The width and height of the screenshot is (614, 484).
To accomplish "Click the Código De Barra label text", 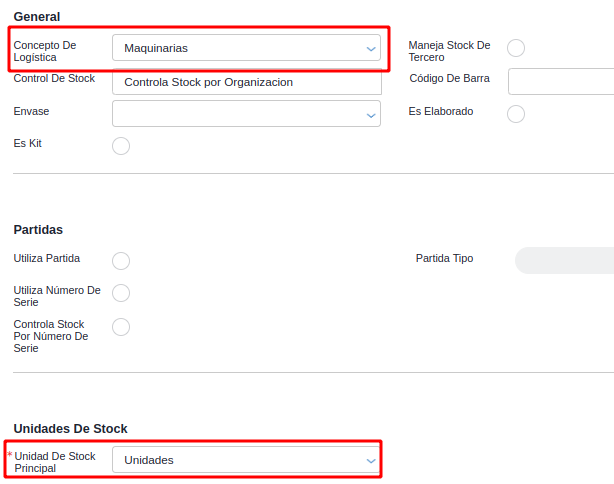I will click(x=449, y=78).
